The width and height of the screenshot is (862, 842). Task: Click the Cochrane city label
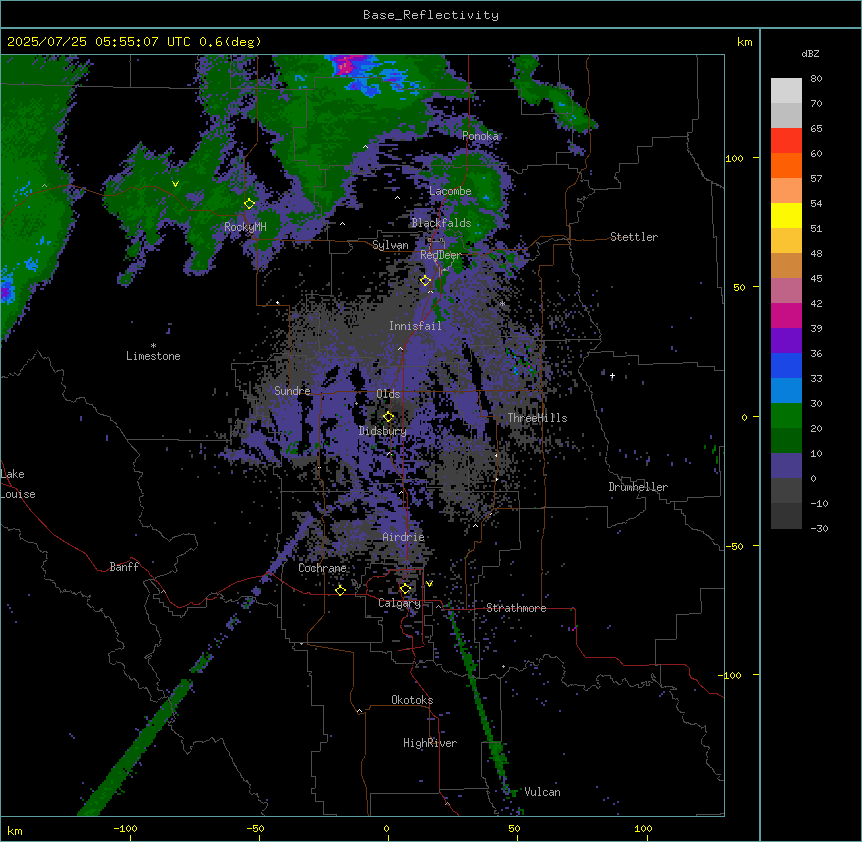pyautogui.click(x=322, y=568)
